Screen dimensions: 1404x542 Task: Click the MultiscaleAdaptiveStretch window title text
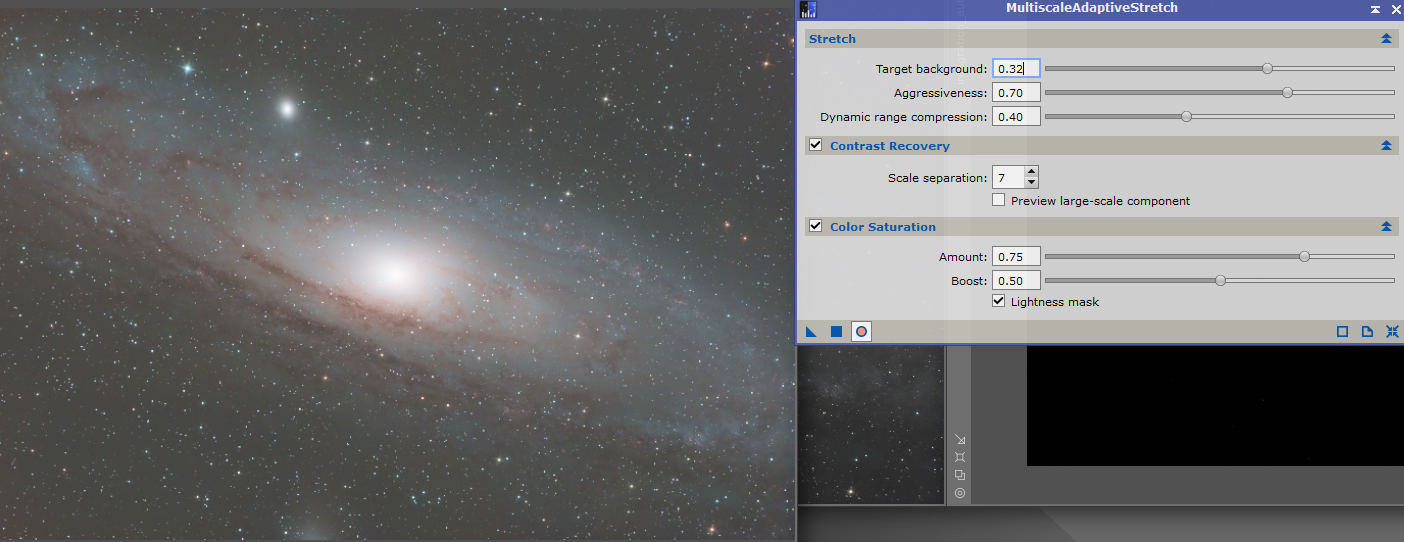point(1092,8)
